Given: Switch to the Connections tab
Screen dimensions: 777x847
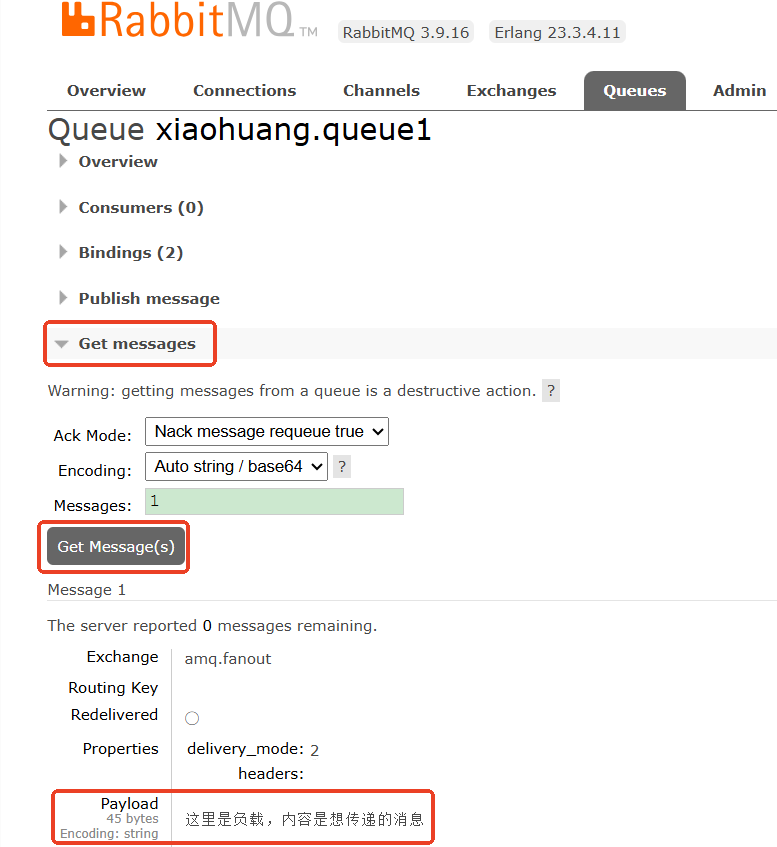Looking at the screenshot, I should click(x=245, y=91).
